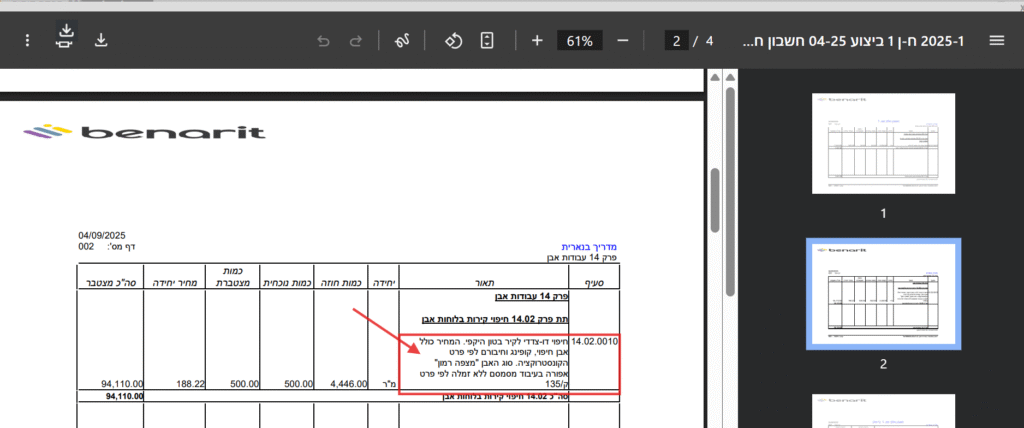Viewport: 1024px width, 428px height.
Task: Select the draw annotation tool
Action: coord(405,41)
